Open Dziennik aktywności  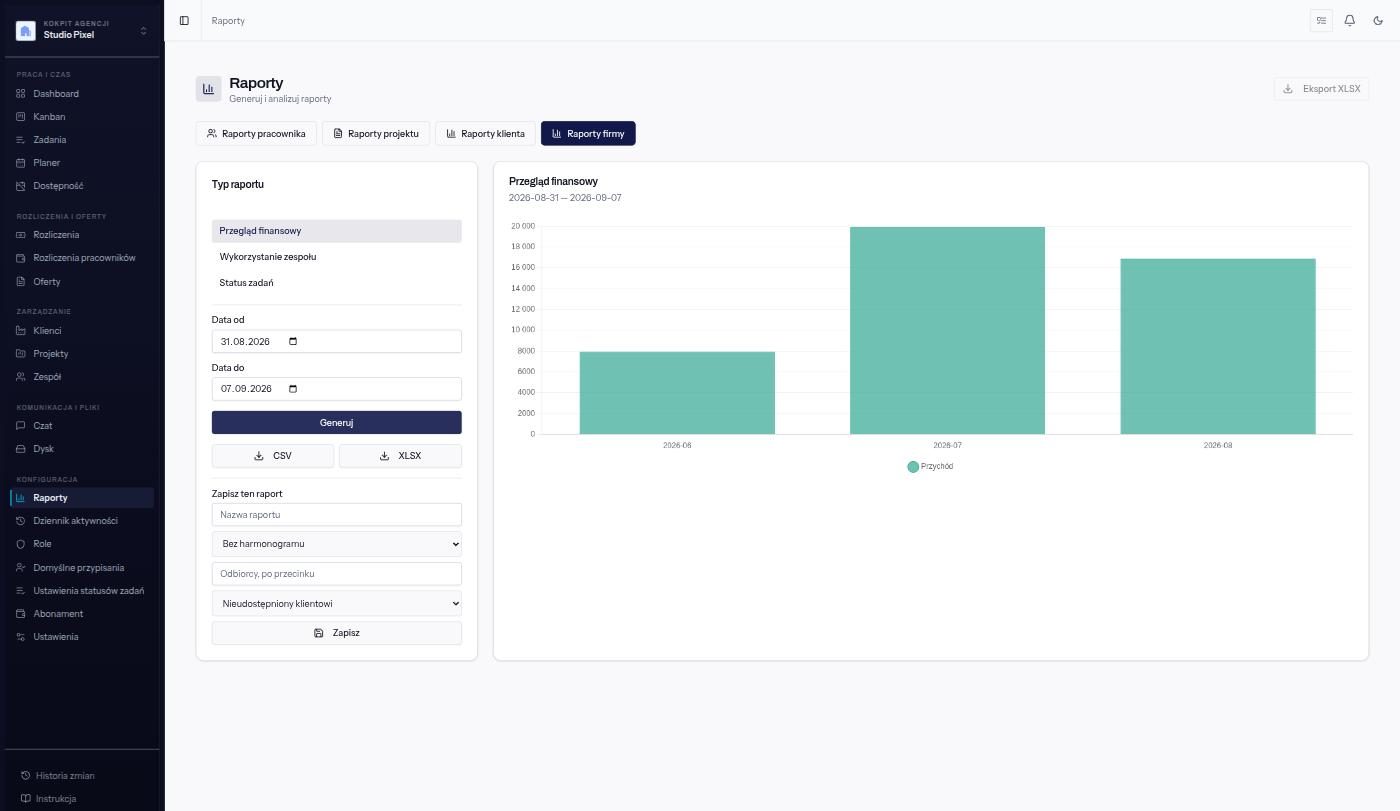pyautogui.click(x=82, y=521)
